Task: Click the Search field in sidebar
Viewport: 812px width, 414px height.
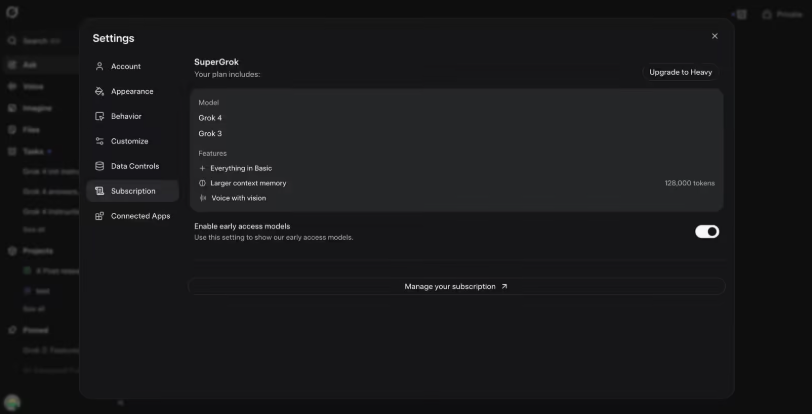Action: pyautogui.click(x=35, y=40)
